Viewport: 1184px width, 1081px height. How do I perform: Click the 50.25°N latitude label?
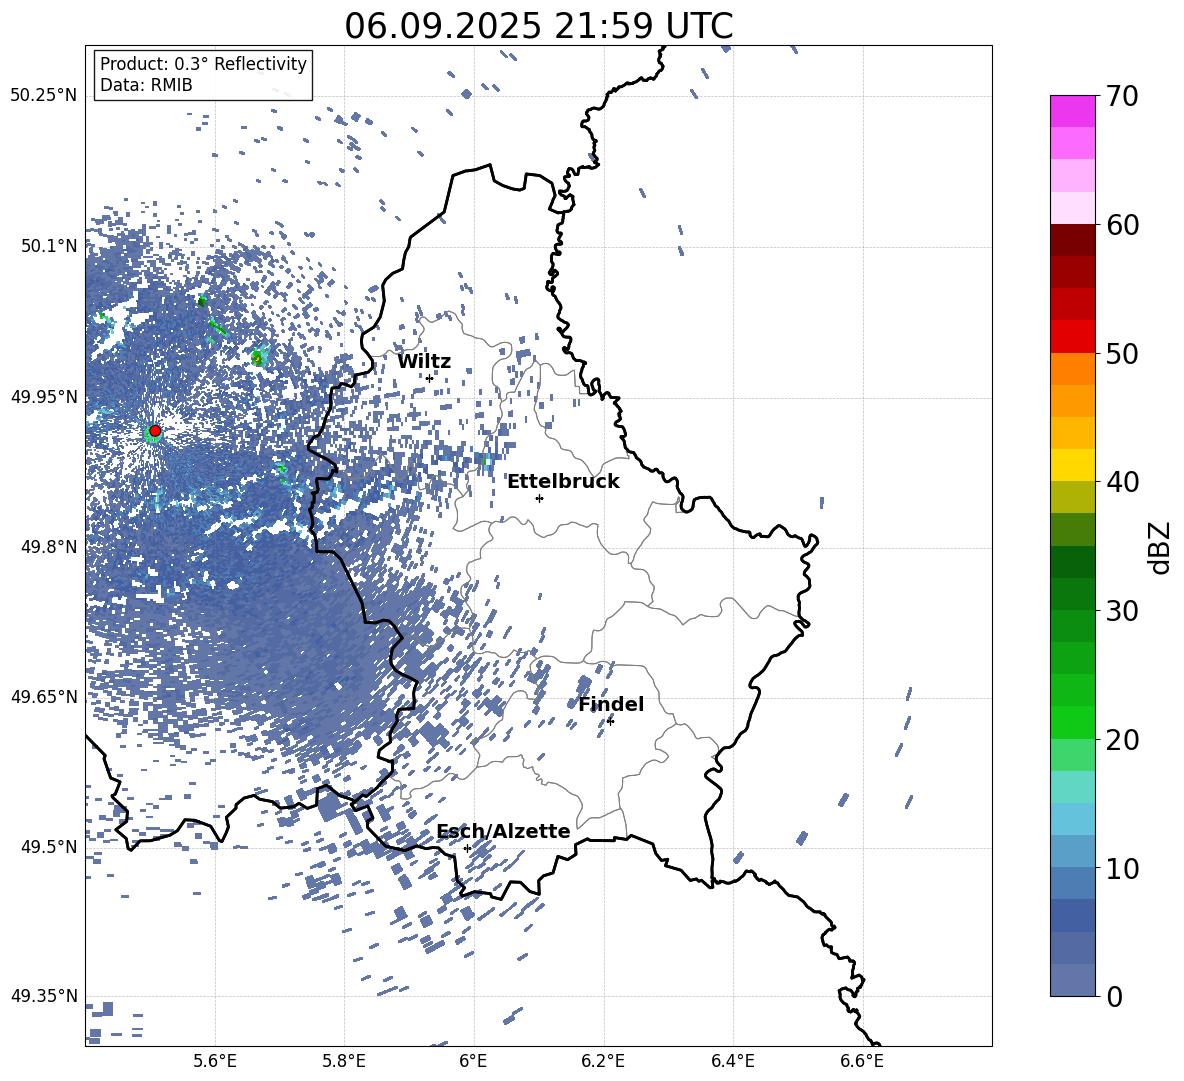pos(44,96)
